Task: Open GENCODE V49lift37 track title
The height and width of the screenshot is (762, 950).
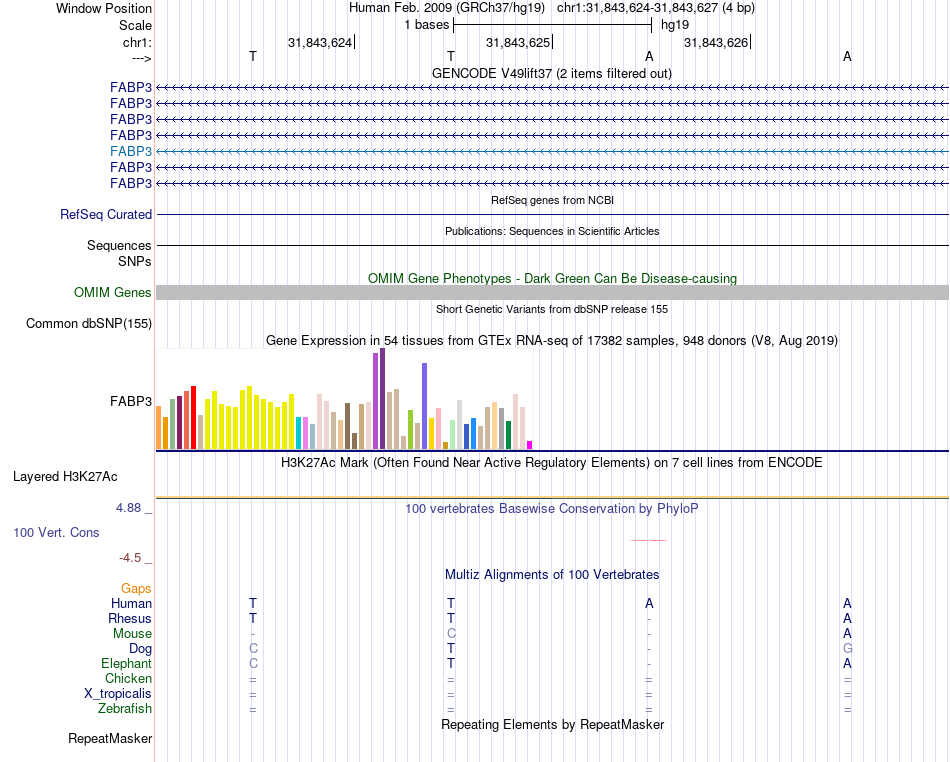Action: (x=551, y=73)
